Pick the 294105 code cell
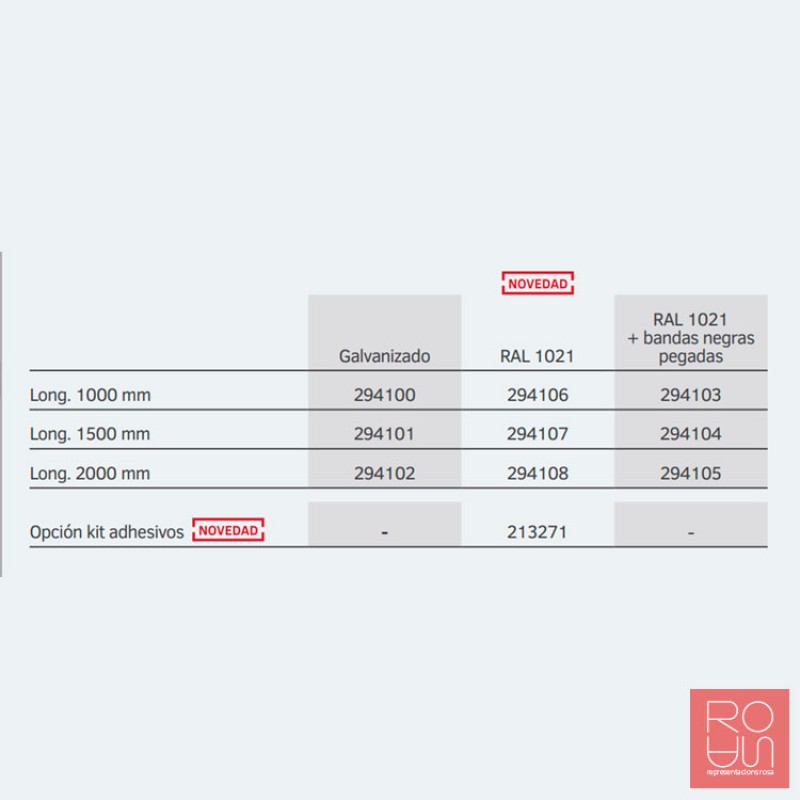 pos(690,473)
